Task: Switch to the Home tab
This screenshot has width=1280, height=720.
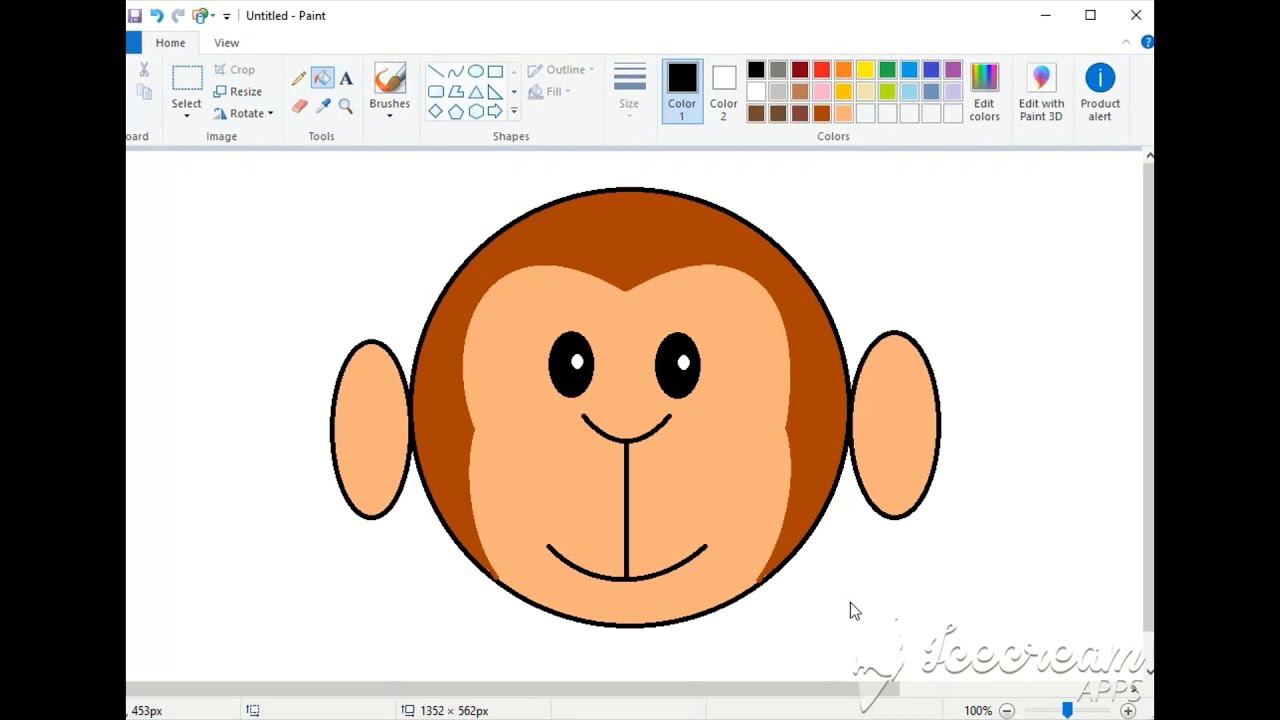Action: point(170,43)
